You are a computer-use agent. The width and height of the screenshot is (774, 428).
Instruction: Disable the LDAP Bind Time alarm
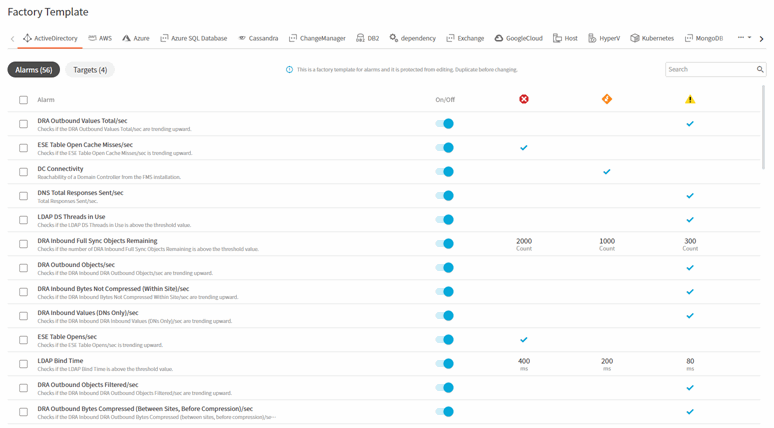(445, 364)
